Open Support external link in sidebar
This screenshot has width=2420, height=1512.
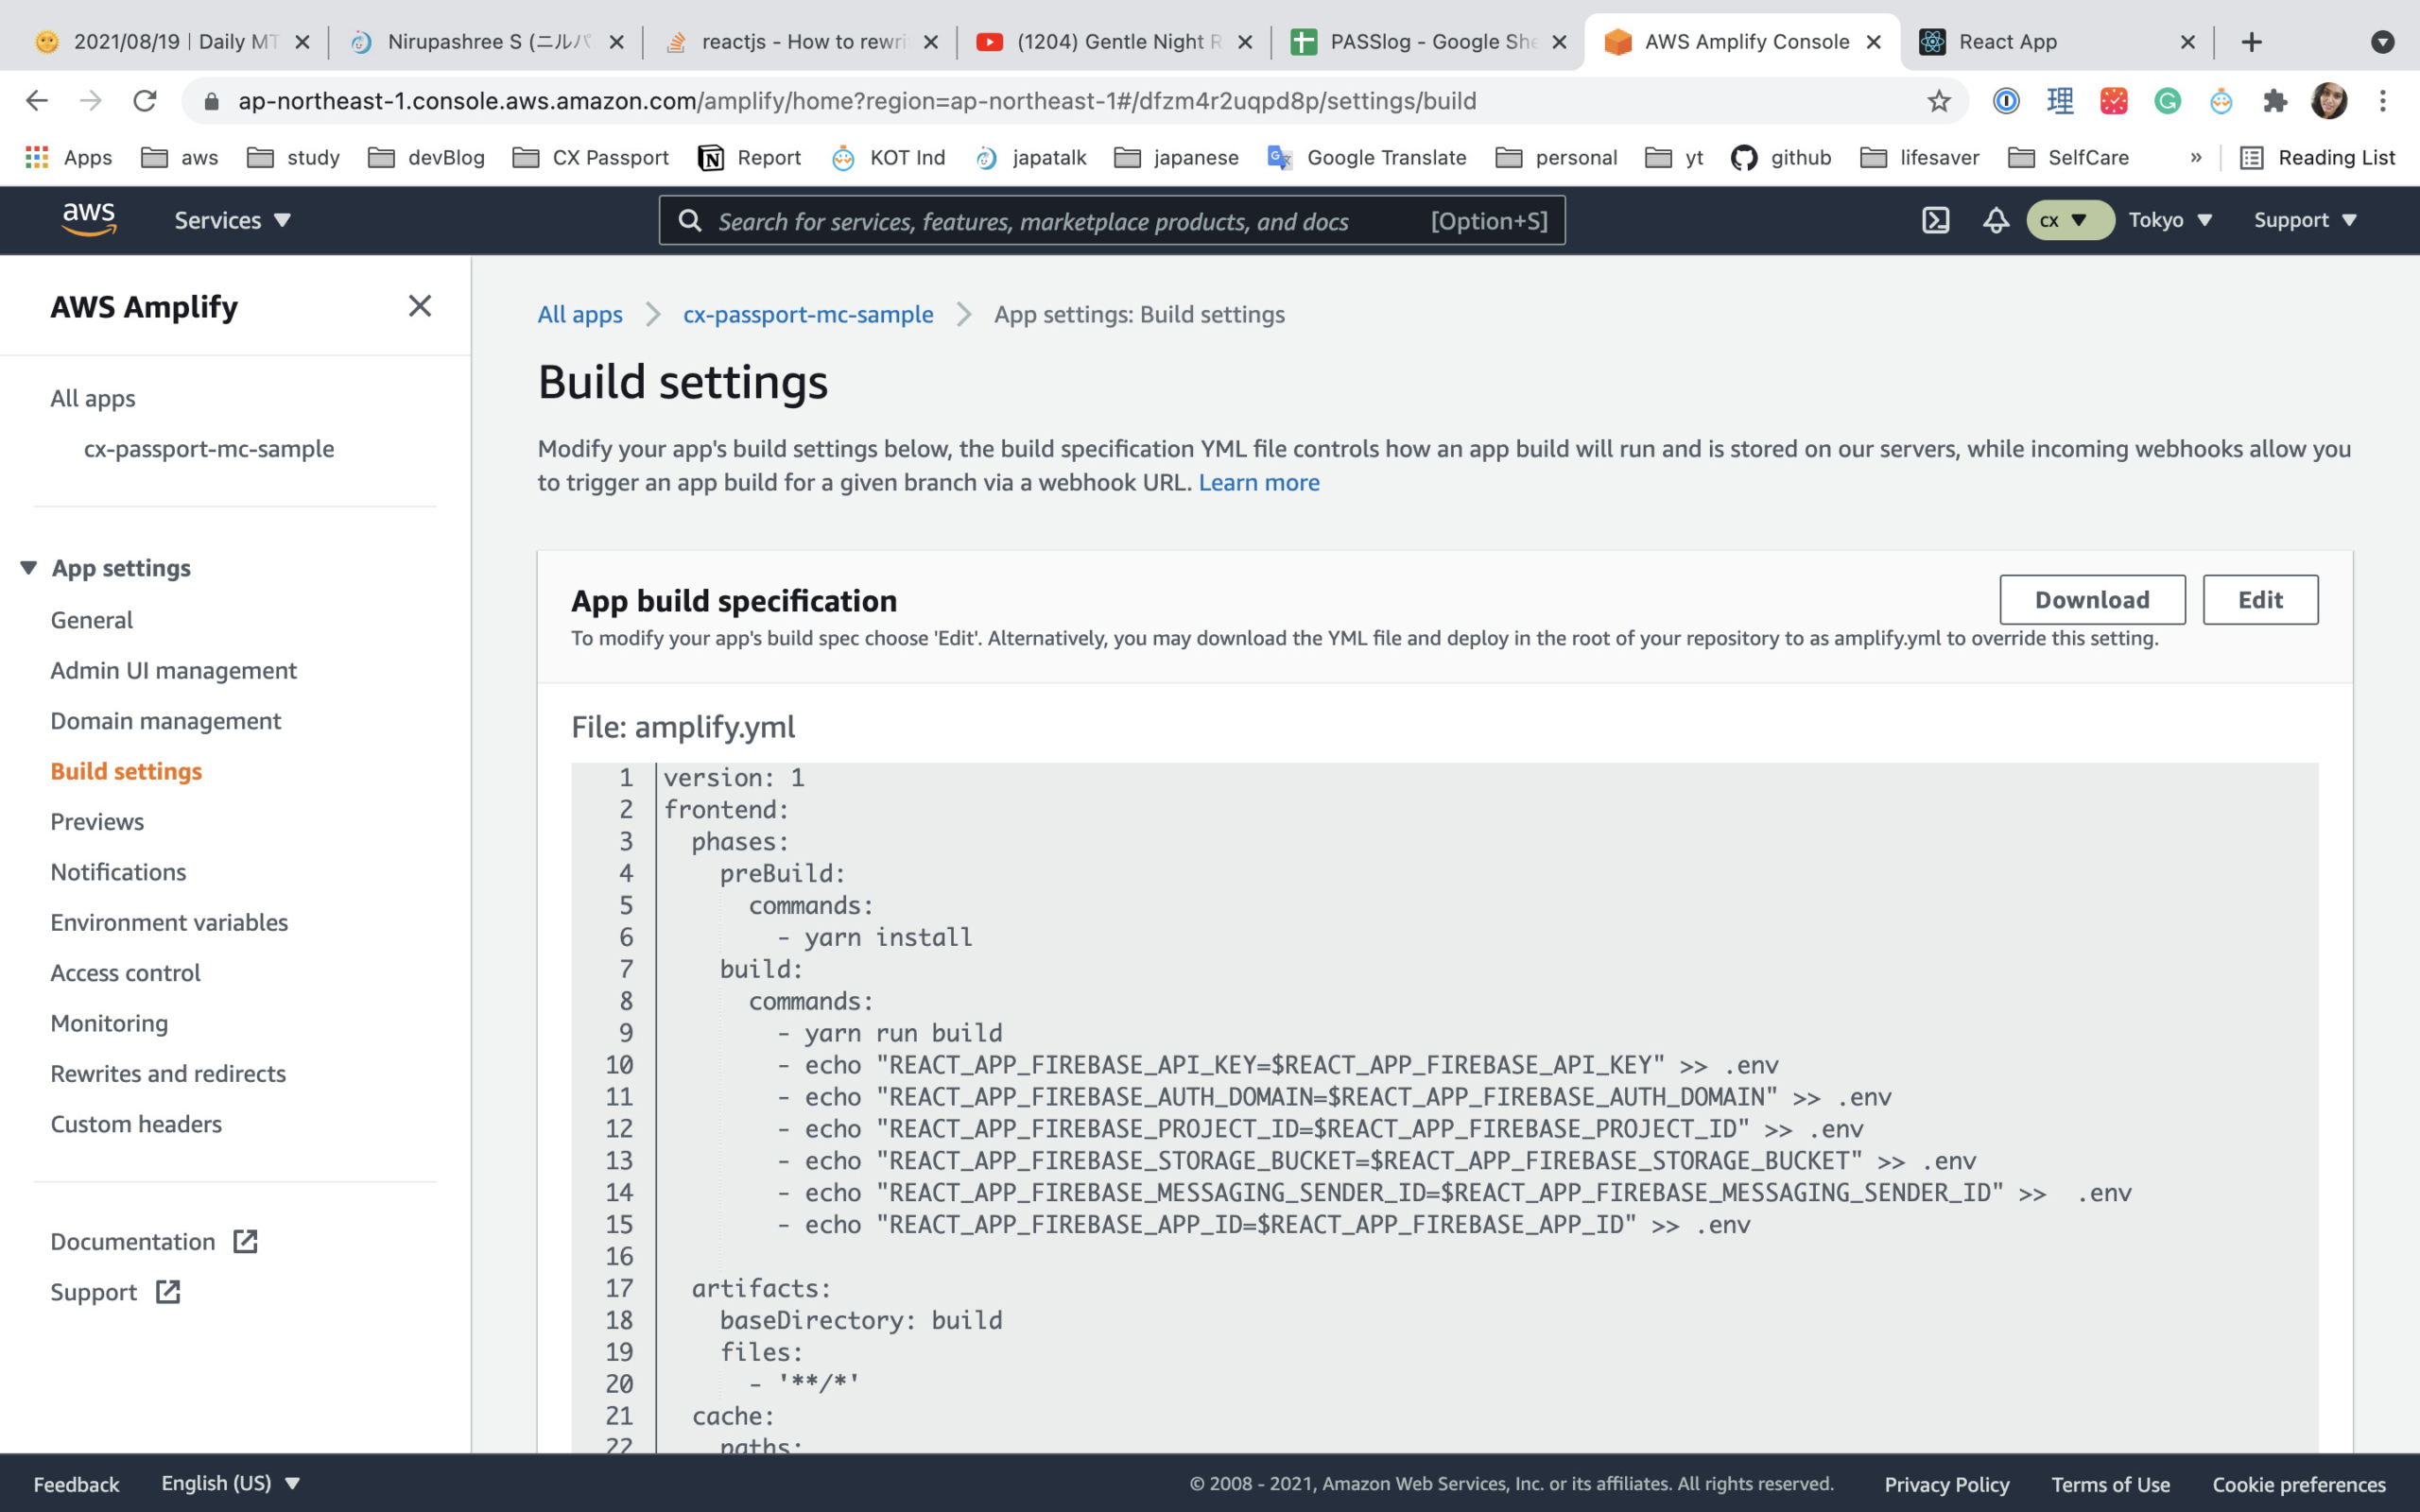click(x=94, y=1292)
